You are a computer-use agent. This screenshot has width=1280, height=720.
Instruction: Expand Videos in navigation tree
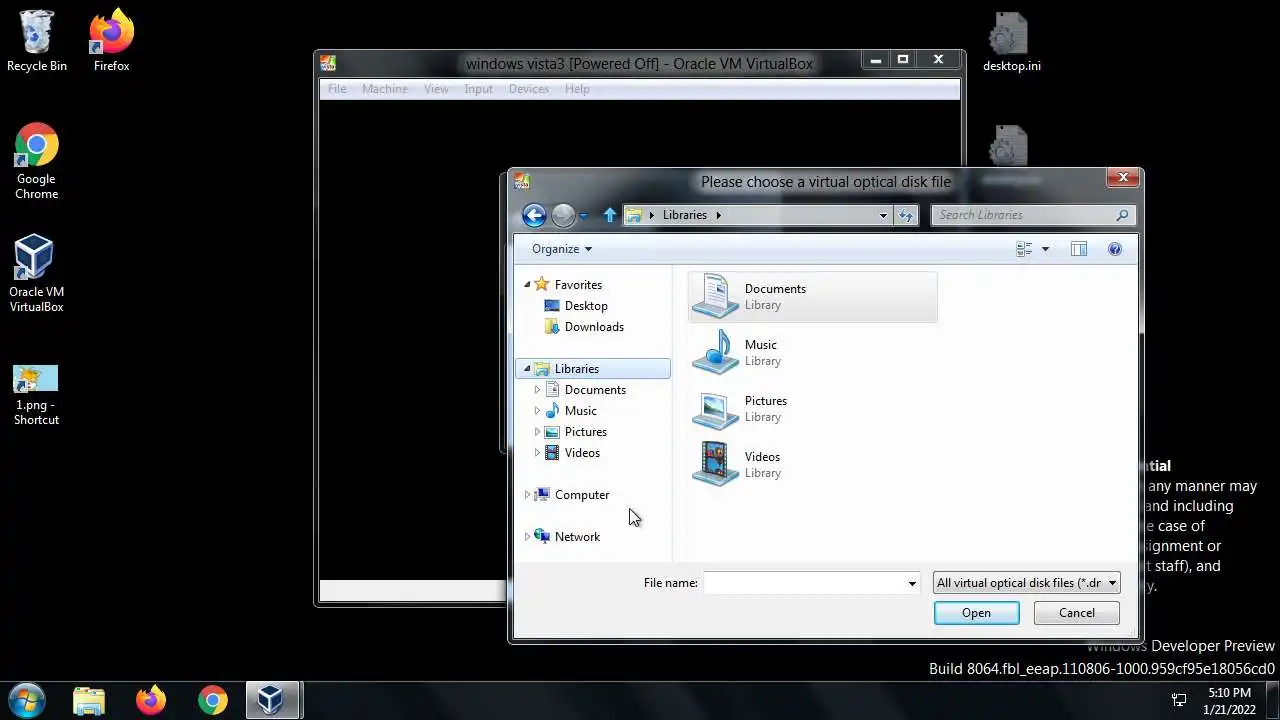[x=537, y=453]
